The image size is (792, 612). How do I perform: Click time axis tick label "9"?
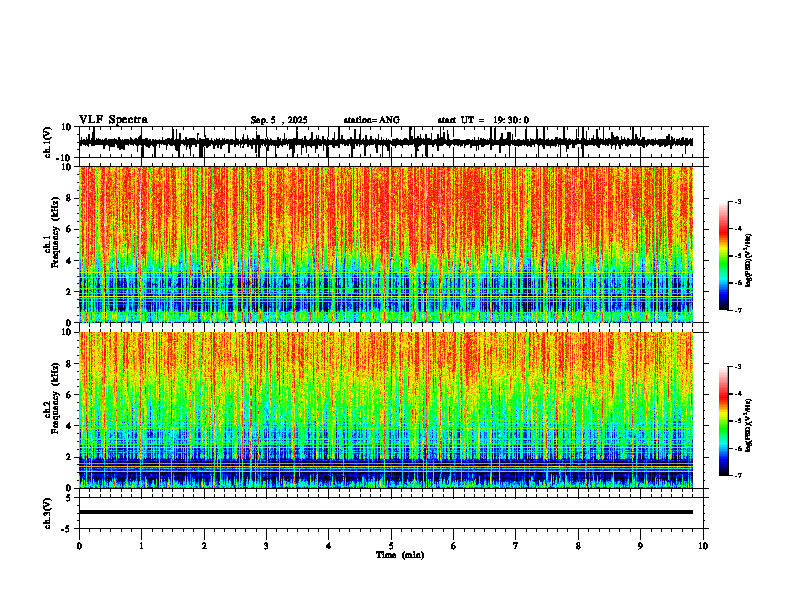pyautogui.click(x=640, y=546)
